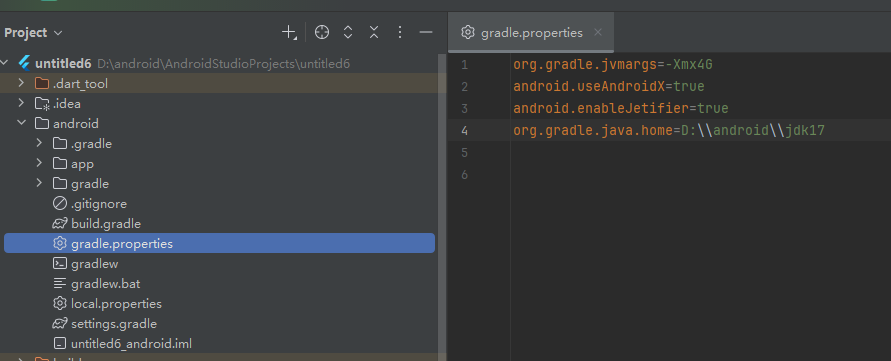Click the Collapse All icon in Project panel

373,32
